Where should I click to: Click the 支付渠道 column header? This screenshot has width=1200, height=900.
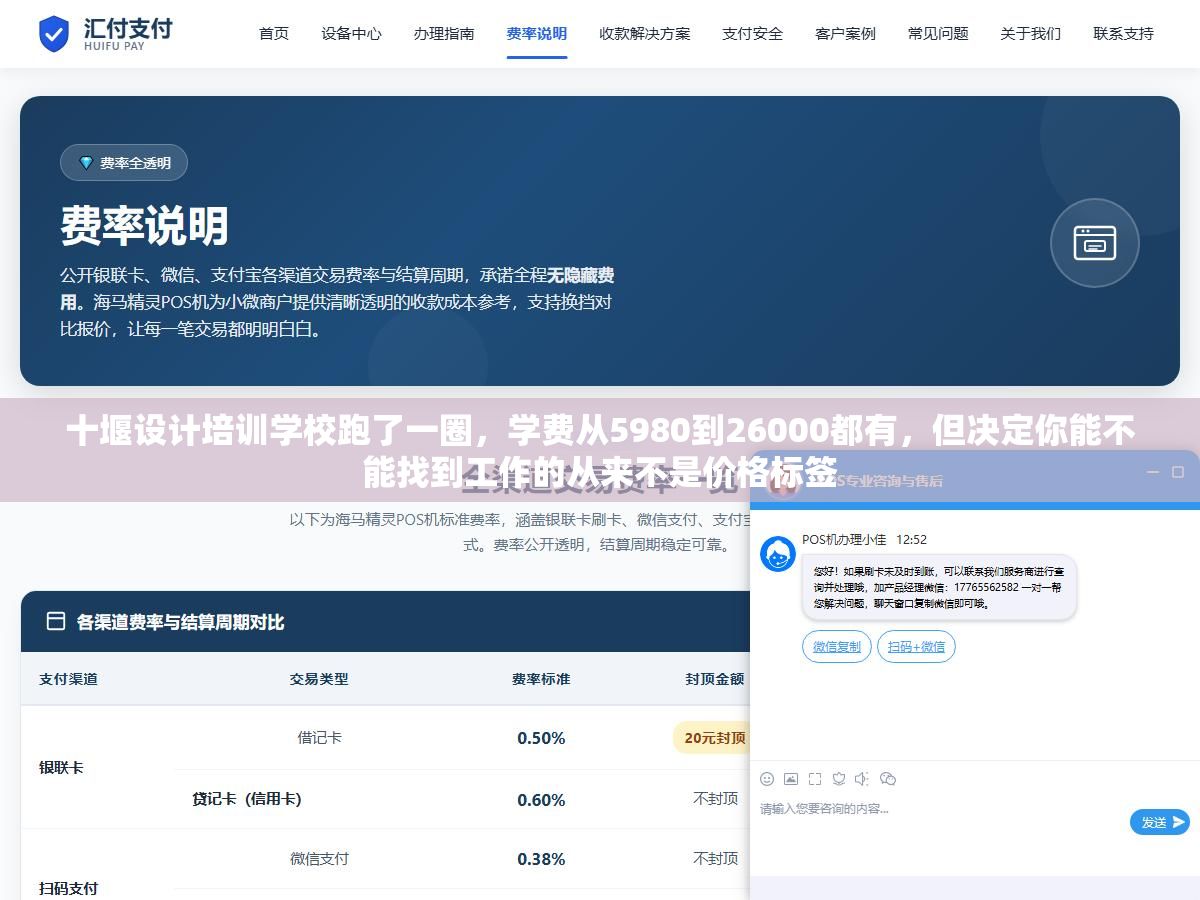tap(69, 679)
